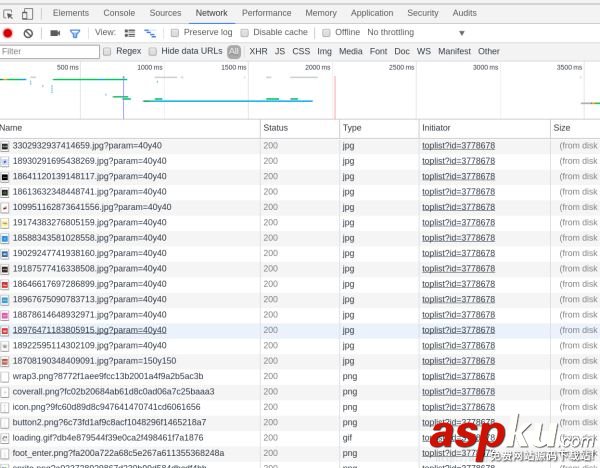Image resolution: width=600 pixels, height=468 pixels.
Task: Show overview waterfall view icon
Action: (x=150, y=33)
